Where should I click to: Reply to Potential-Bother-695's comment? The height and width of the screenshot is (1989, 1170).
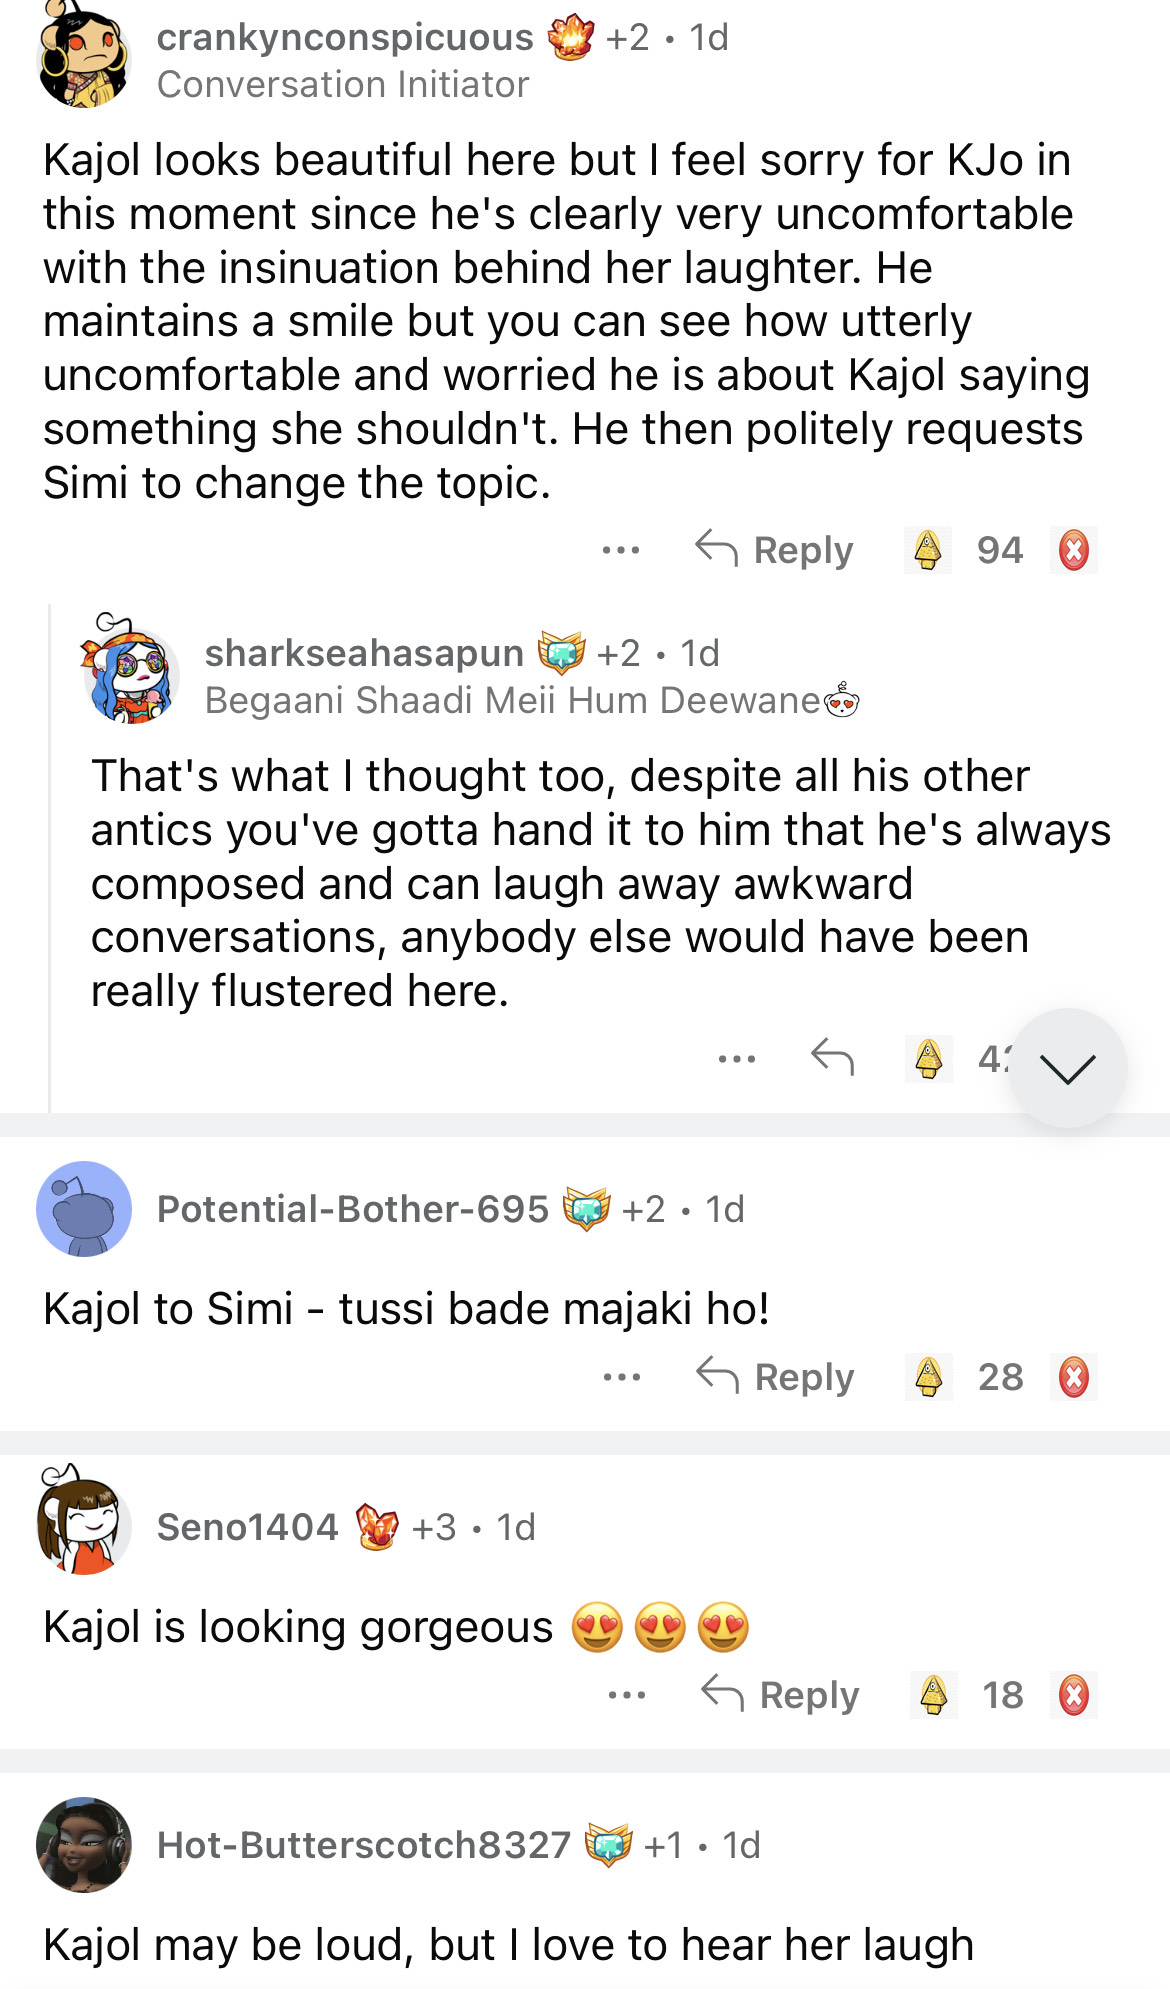click(776, 1377)
